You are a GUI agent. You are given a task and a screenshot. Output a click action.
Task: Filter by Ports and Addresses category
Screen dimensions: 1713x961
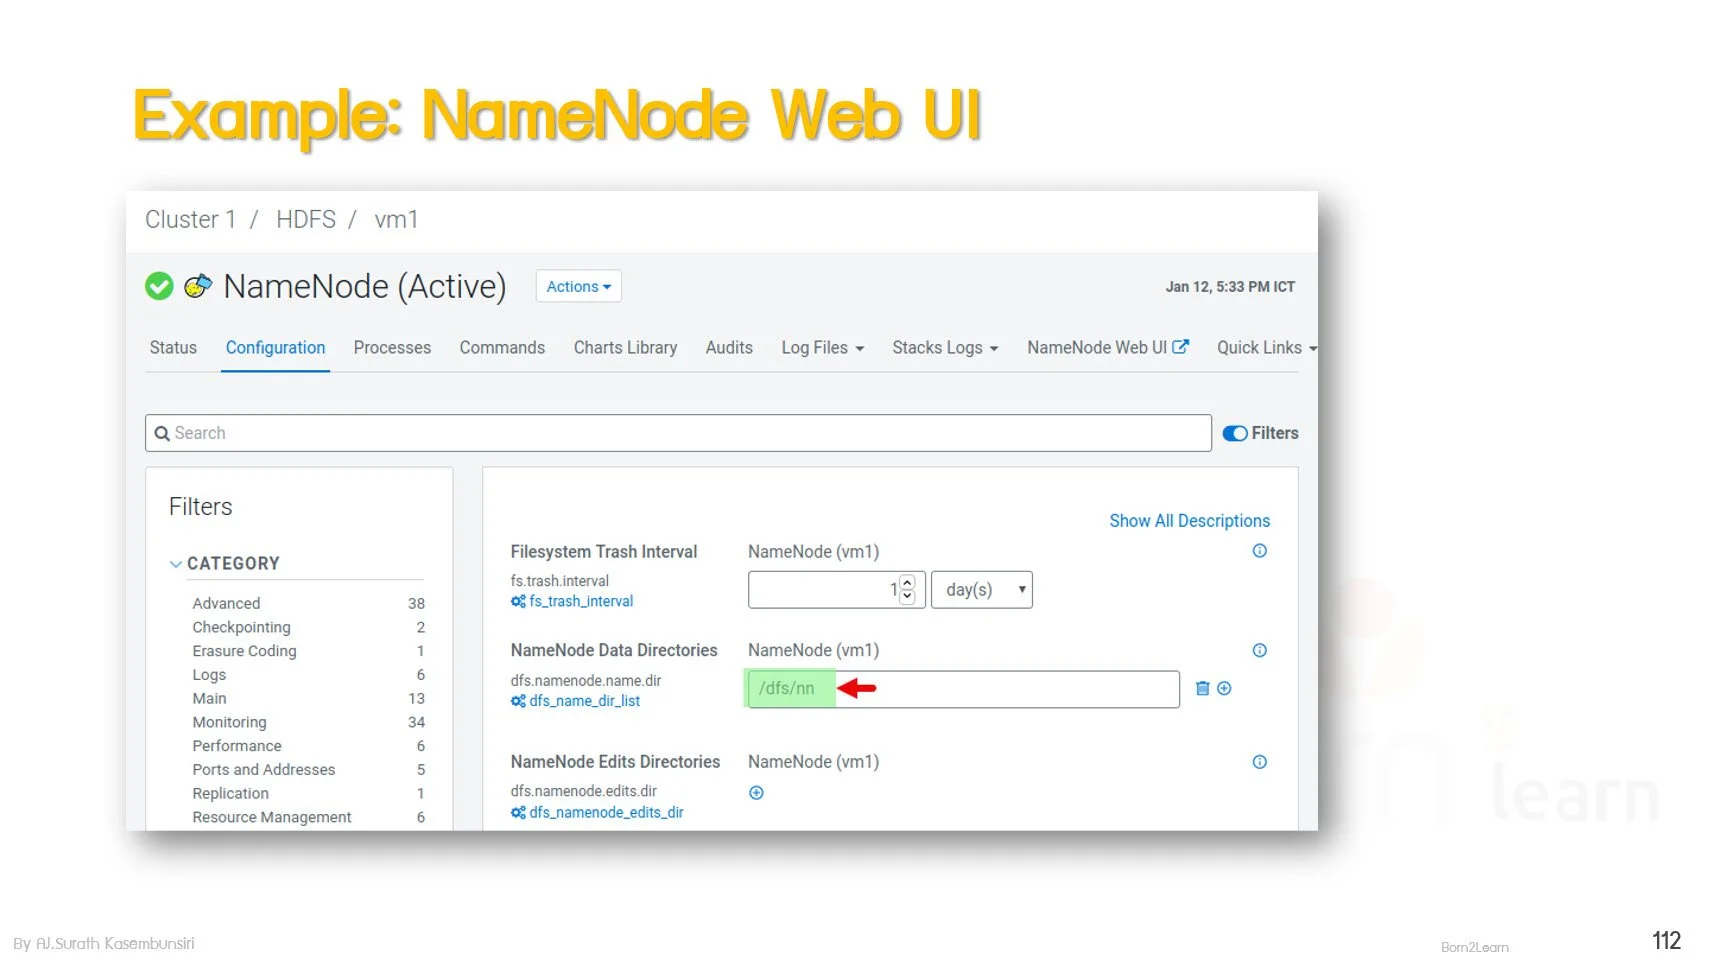(x=264, y=770)
